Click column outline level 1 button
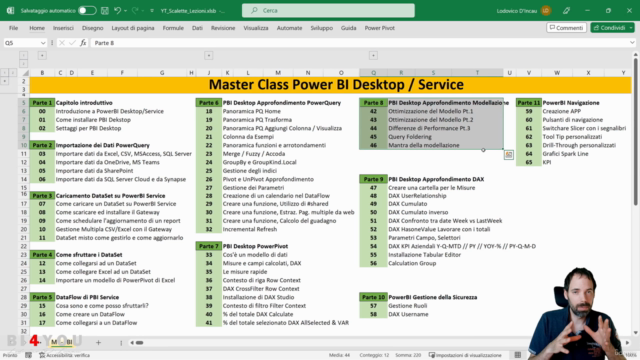The height and width of the screenshot is (360, 640). (24, 55)
